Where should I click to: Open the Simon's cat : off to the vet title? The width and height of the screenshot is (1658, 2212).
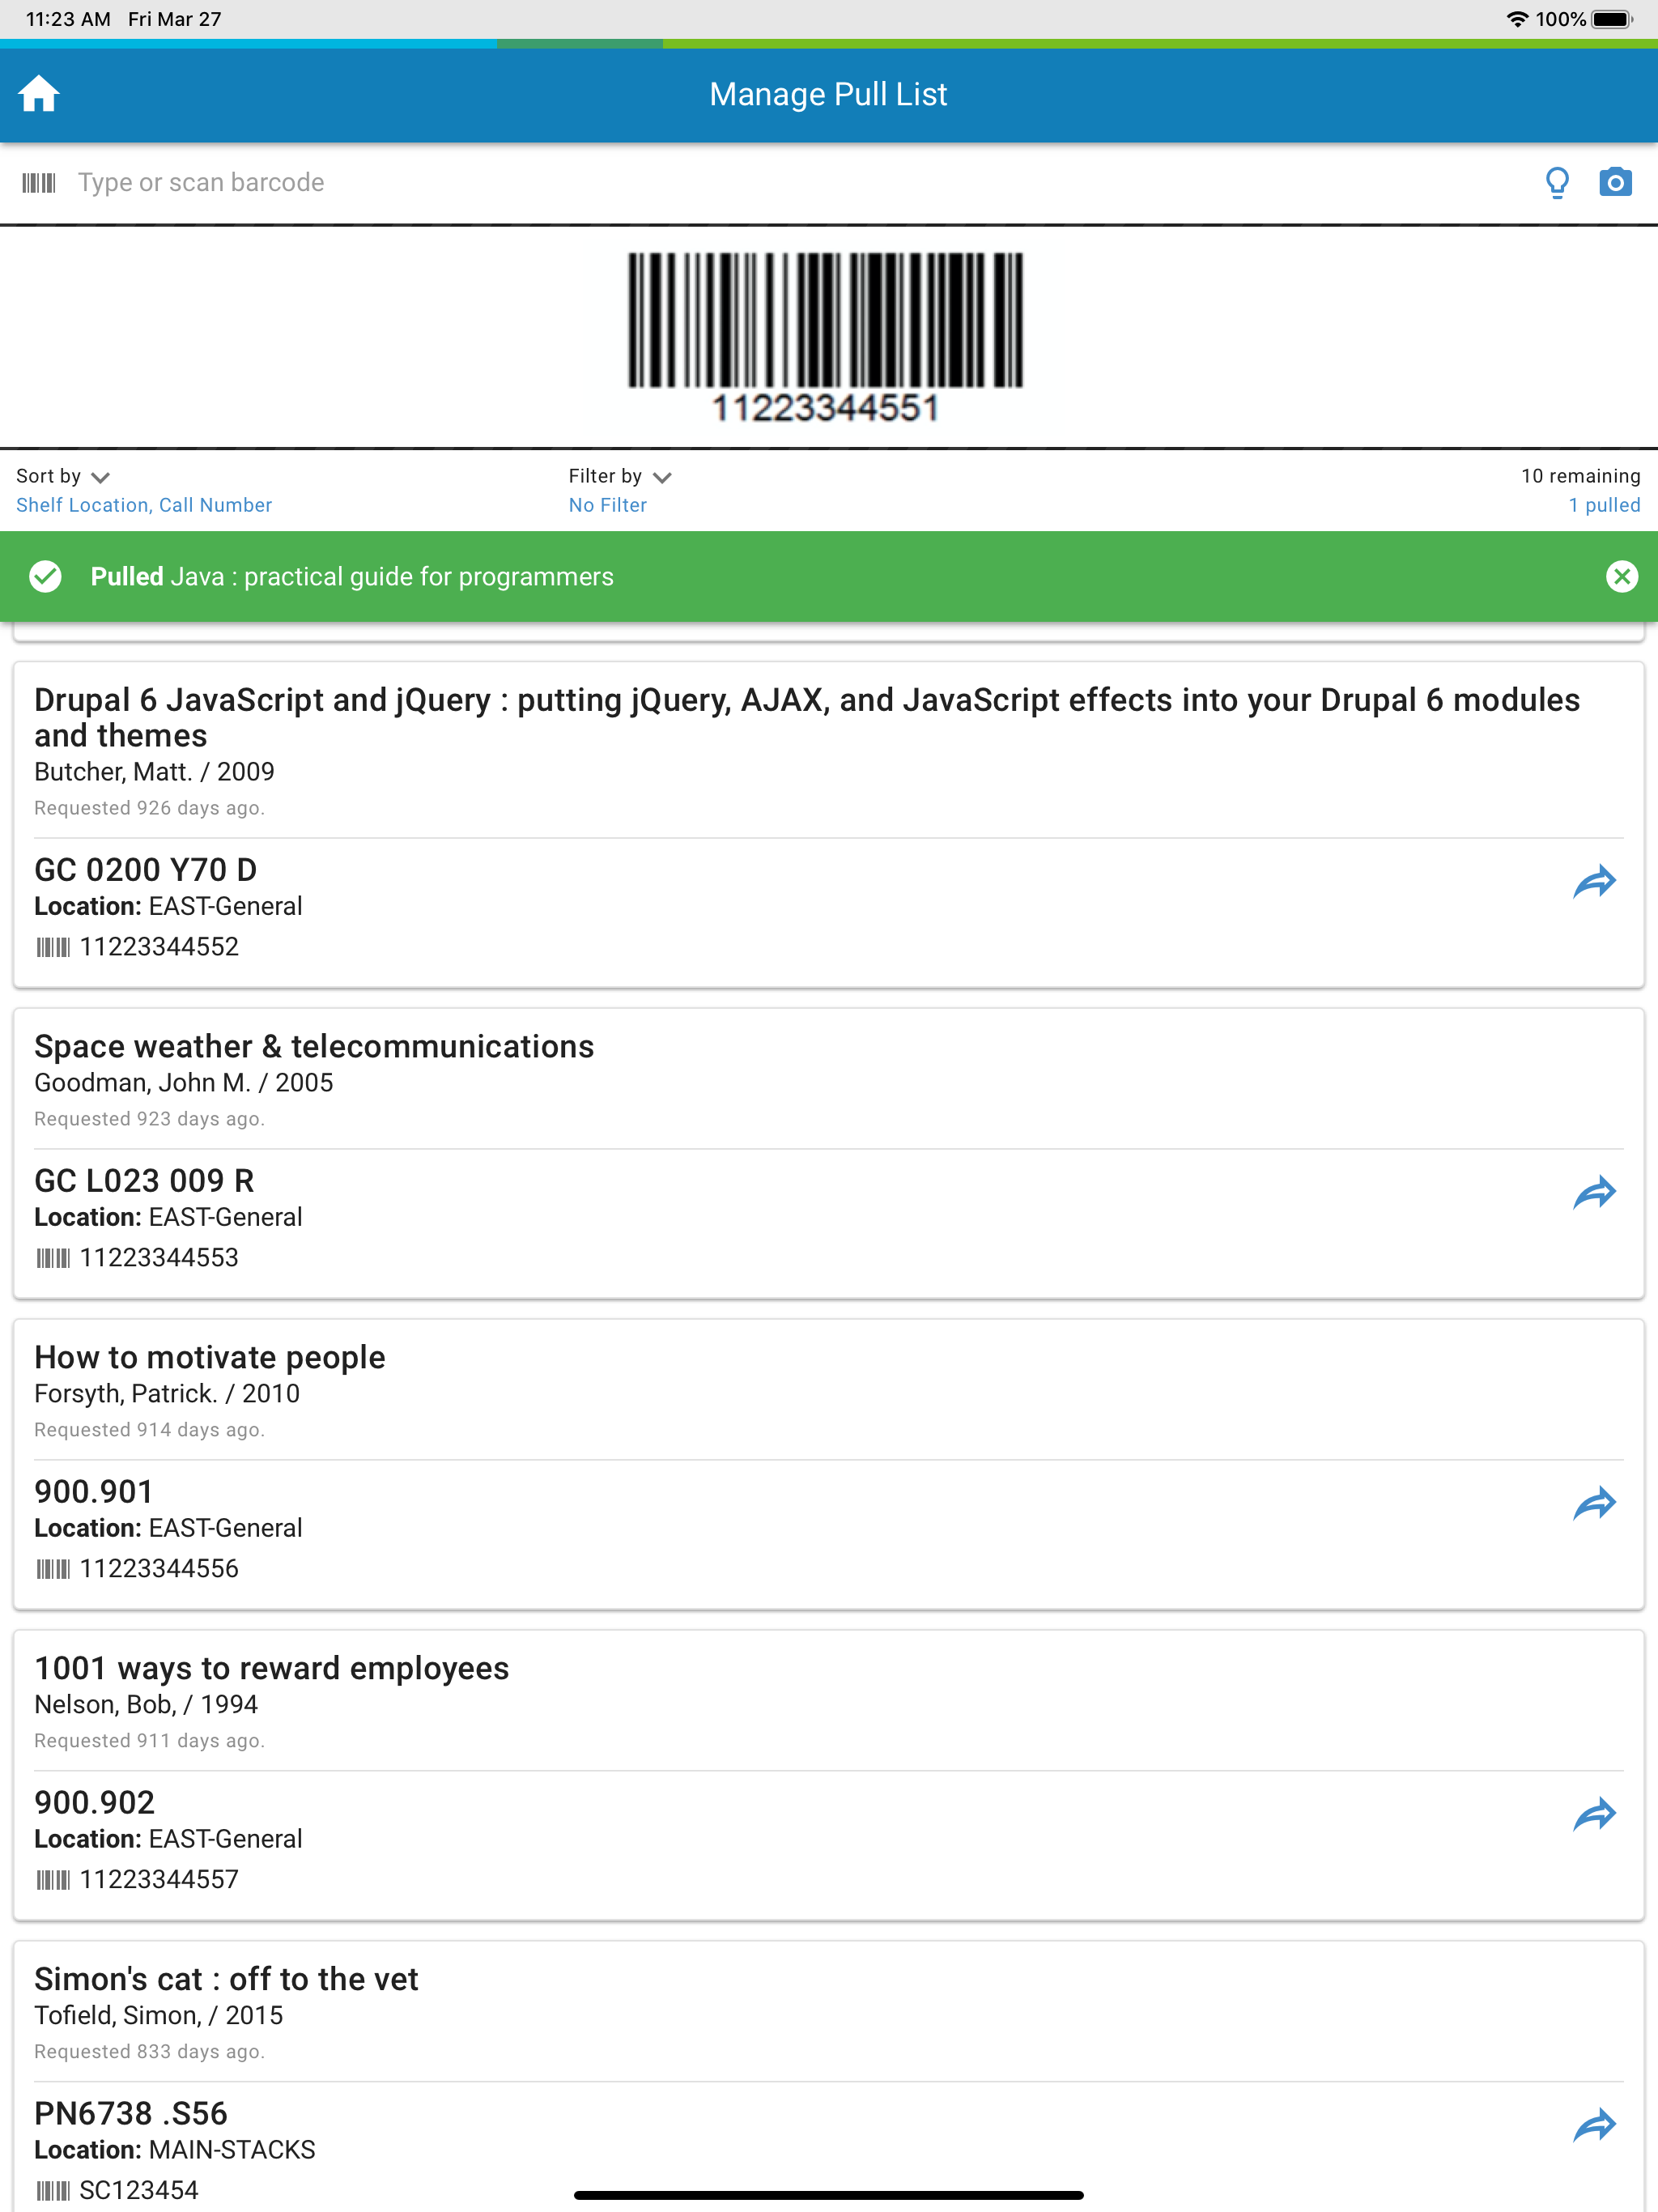226,1980
